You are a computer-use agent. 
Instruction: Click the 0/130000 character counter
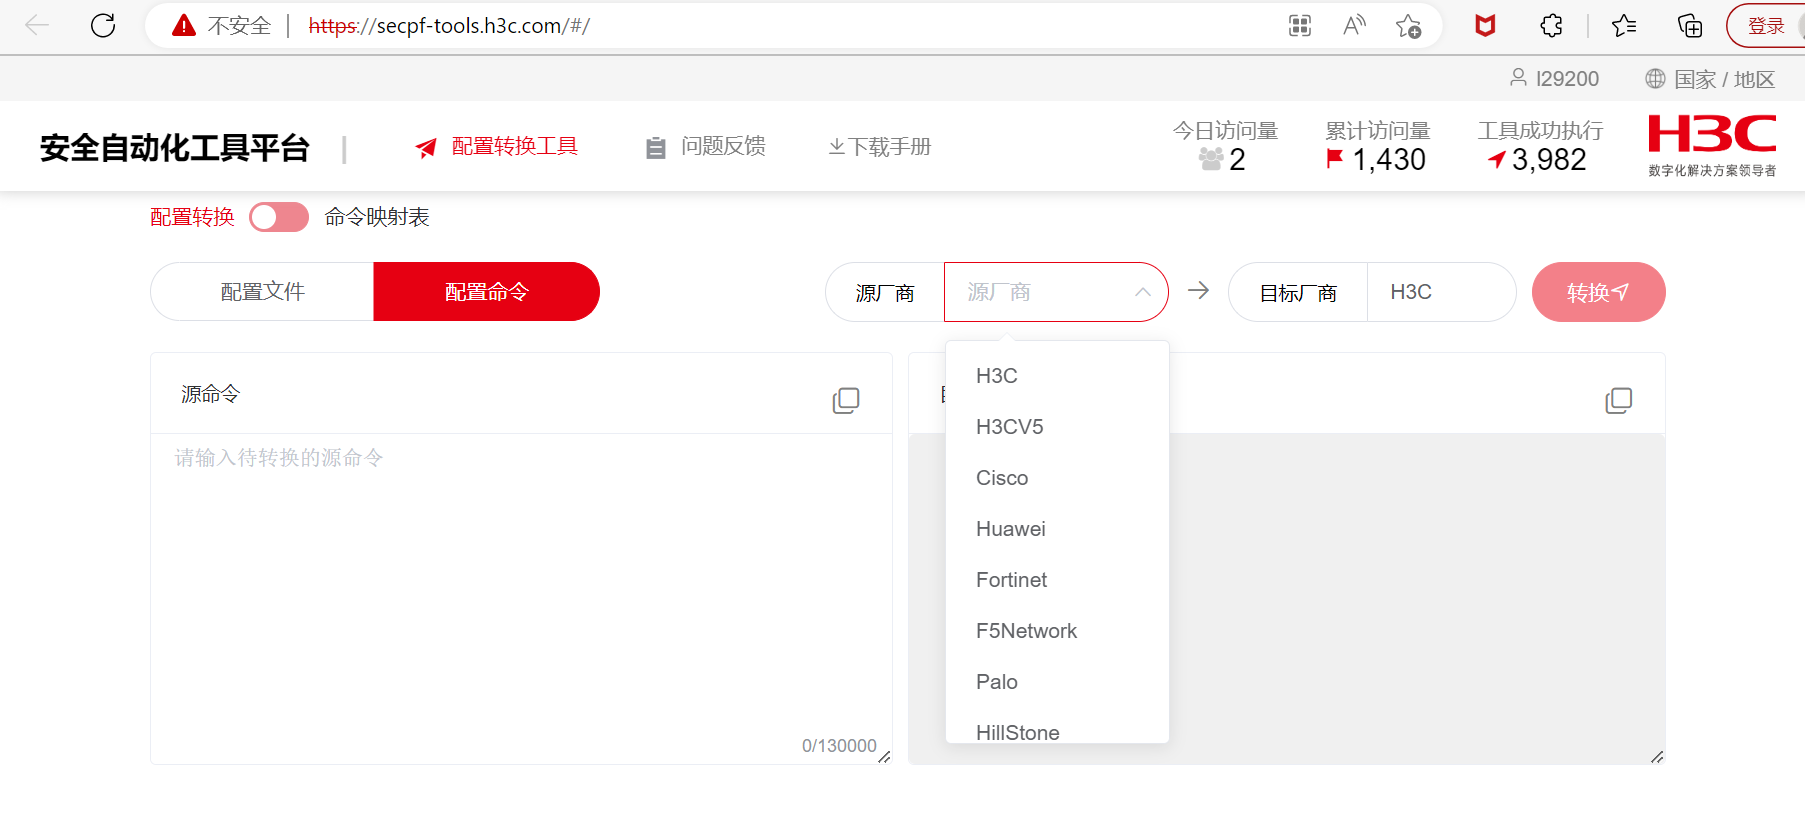839,746
